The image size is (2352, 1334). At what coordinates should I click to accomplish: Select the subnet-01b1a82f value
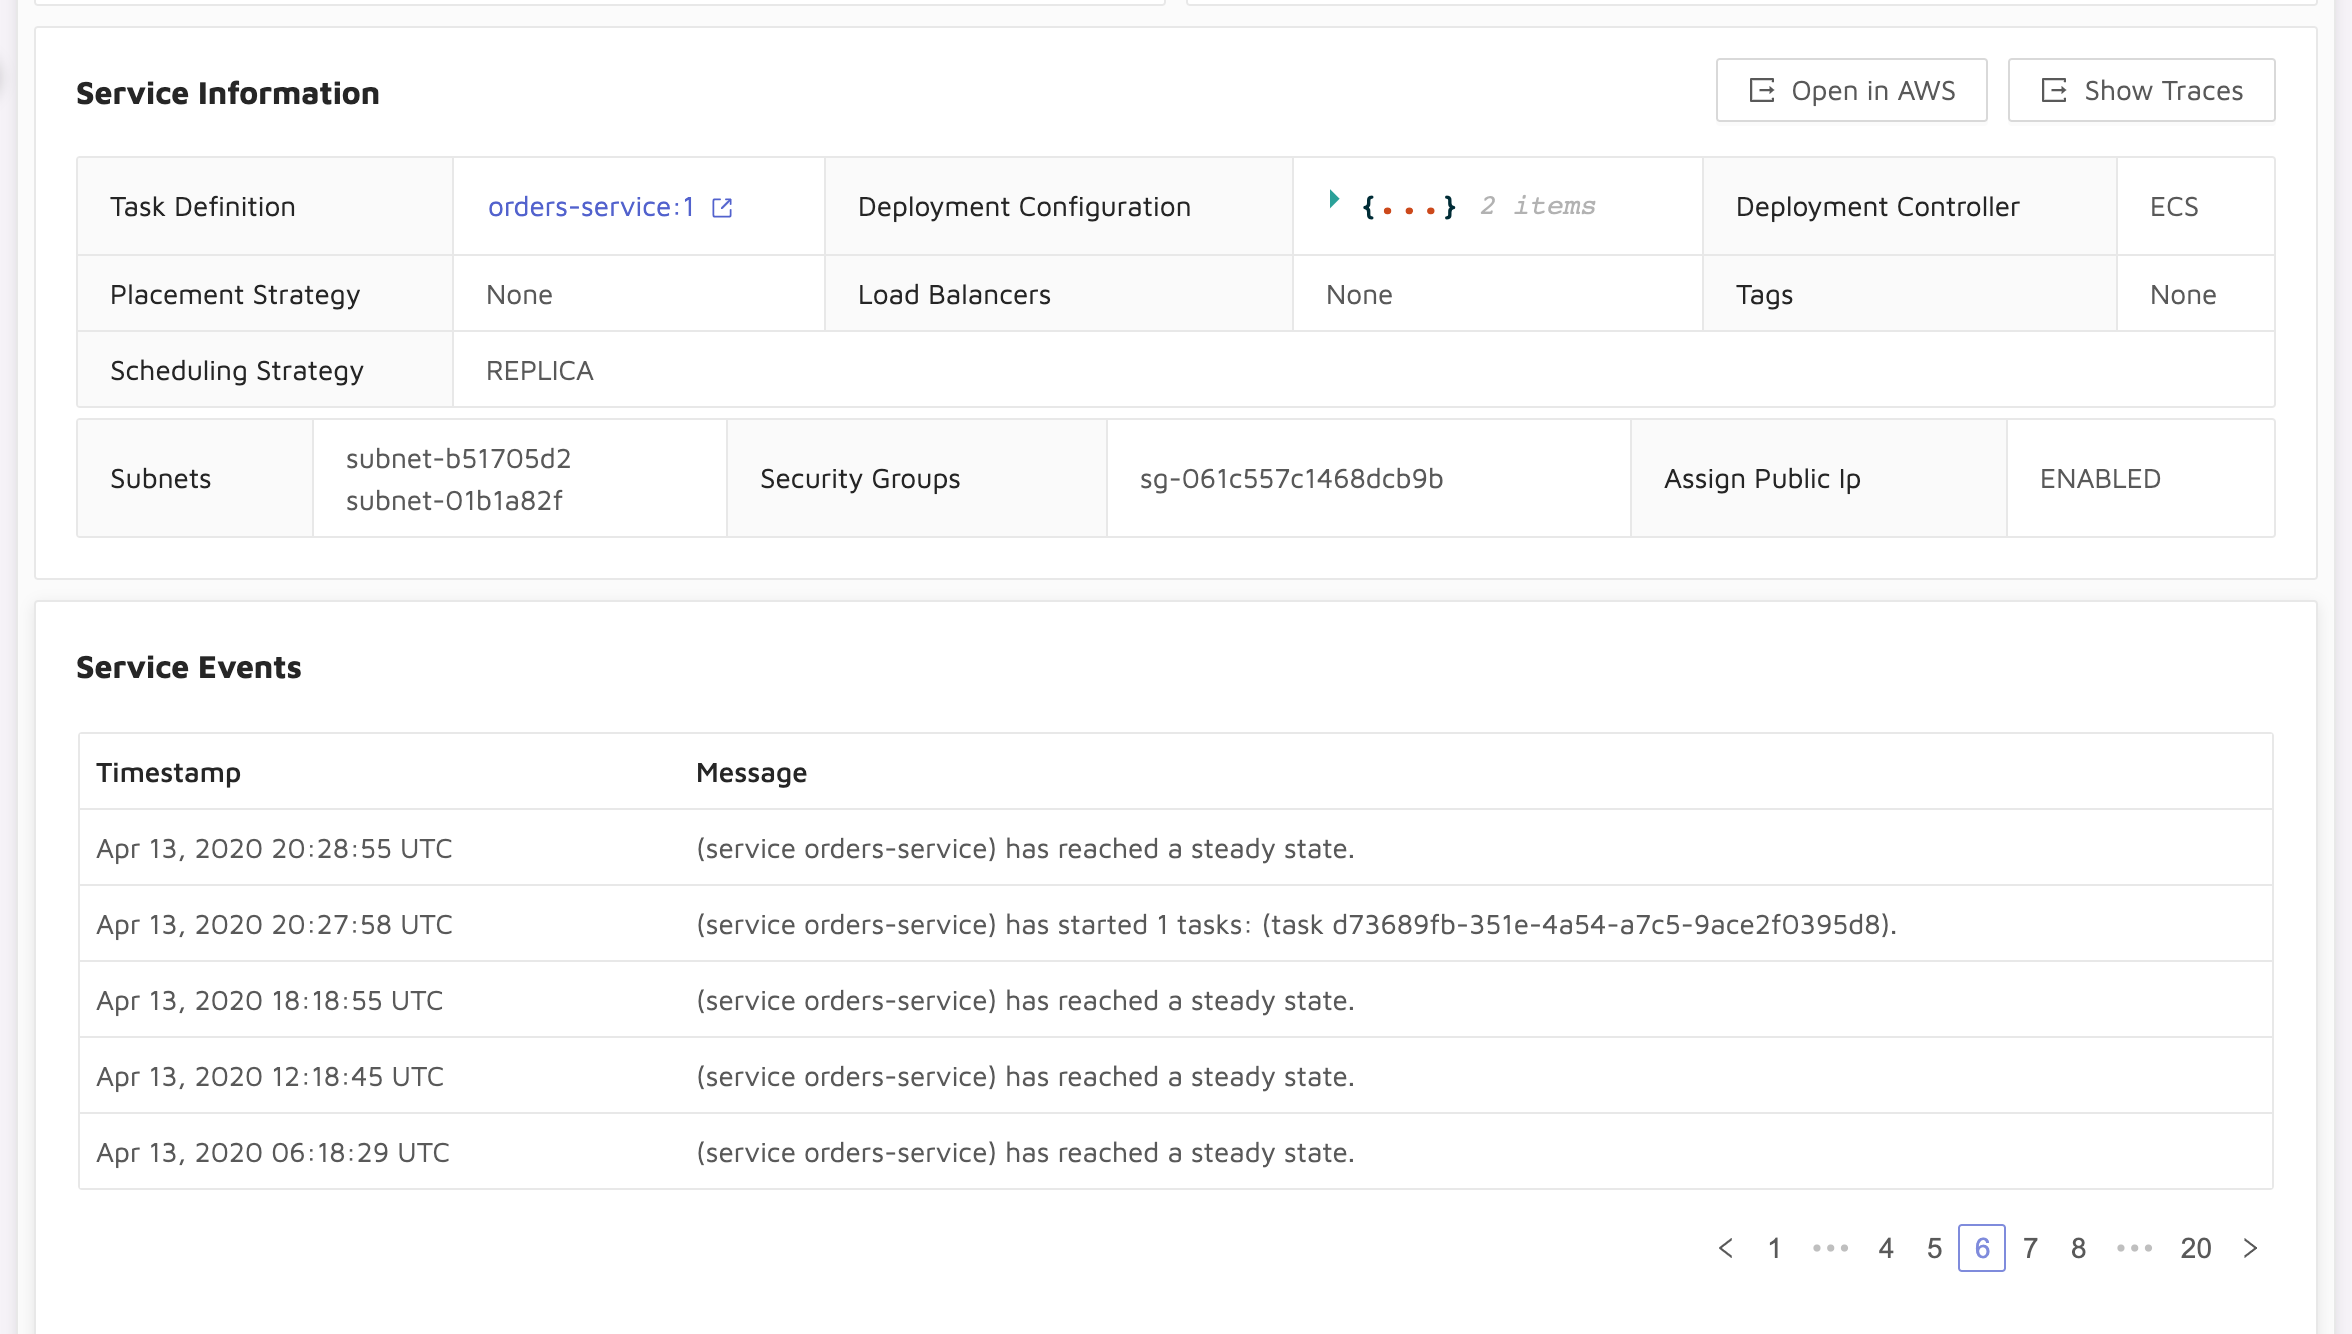coord(454,500)
